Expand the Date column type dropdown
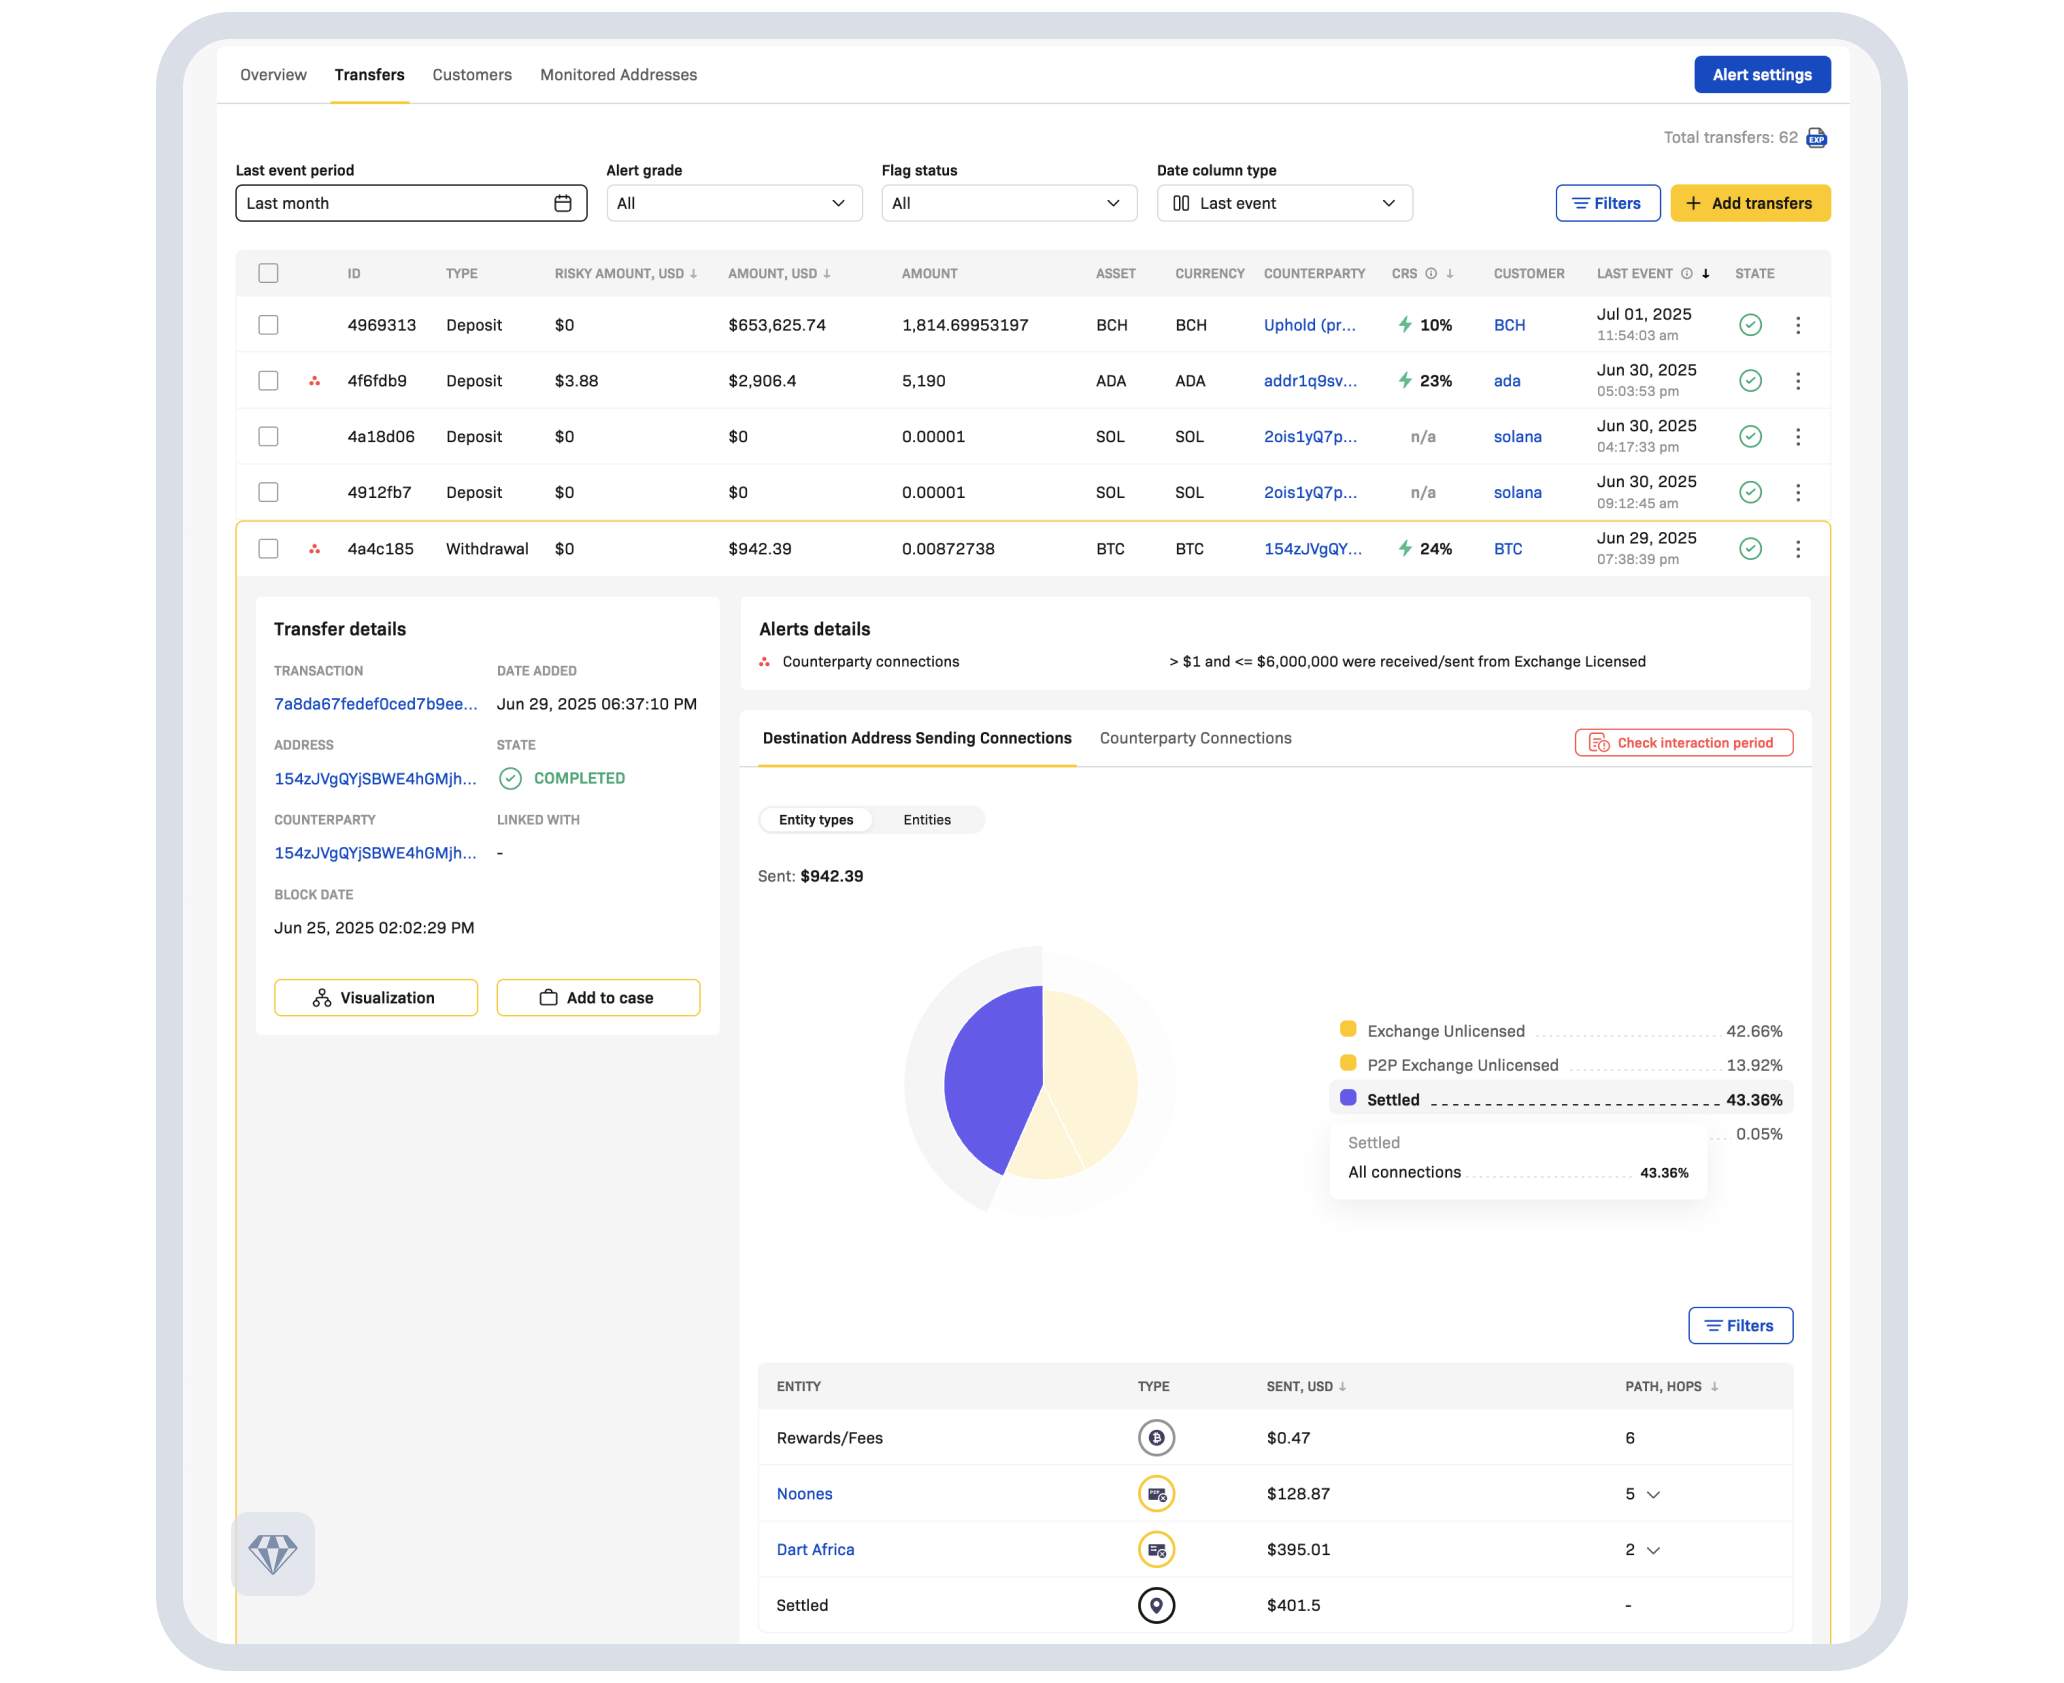Viewport: 2064px width, 1683px height. tap(1284, 203)
